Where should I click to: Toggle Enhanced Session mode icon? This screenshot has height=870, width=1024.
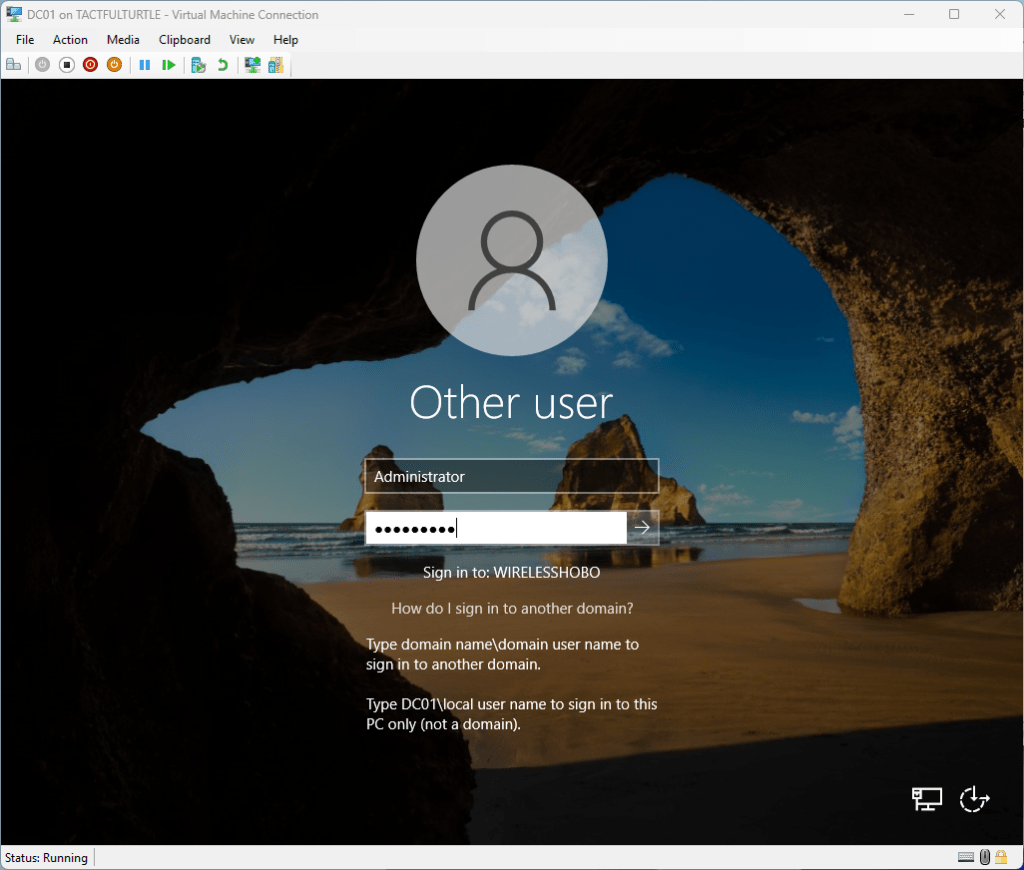pyautogui.click(x=252, y=65)
